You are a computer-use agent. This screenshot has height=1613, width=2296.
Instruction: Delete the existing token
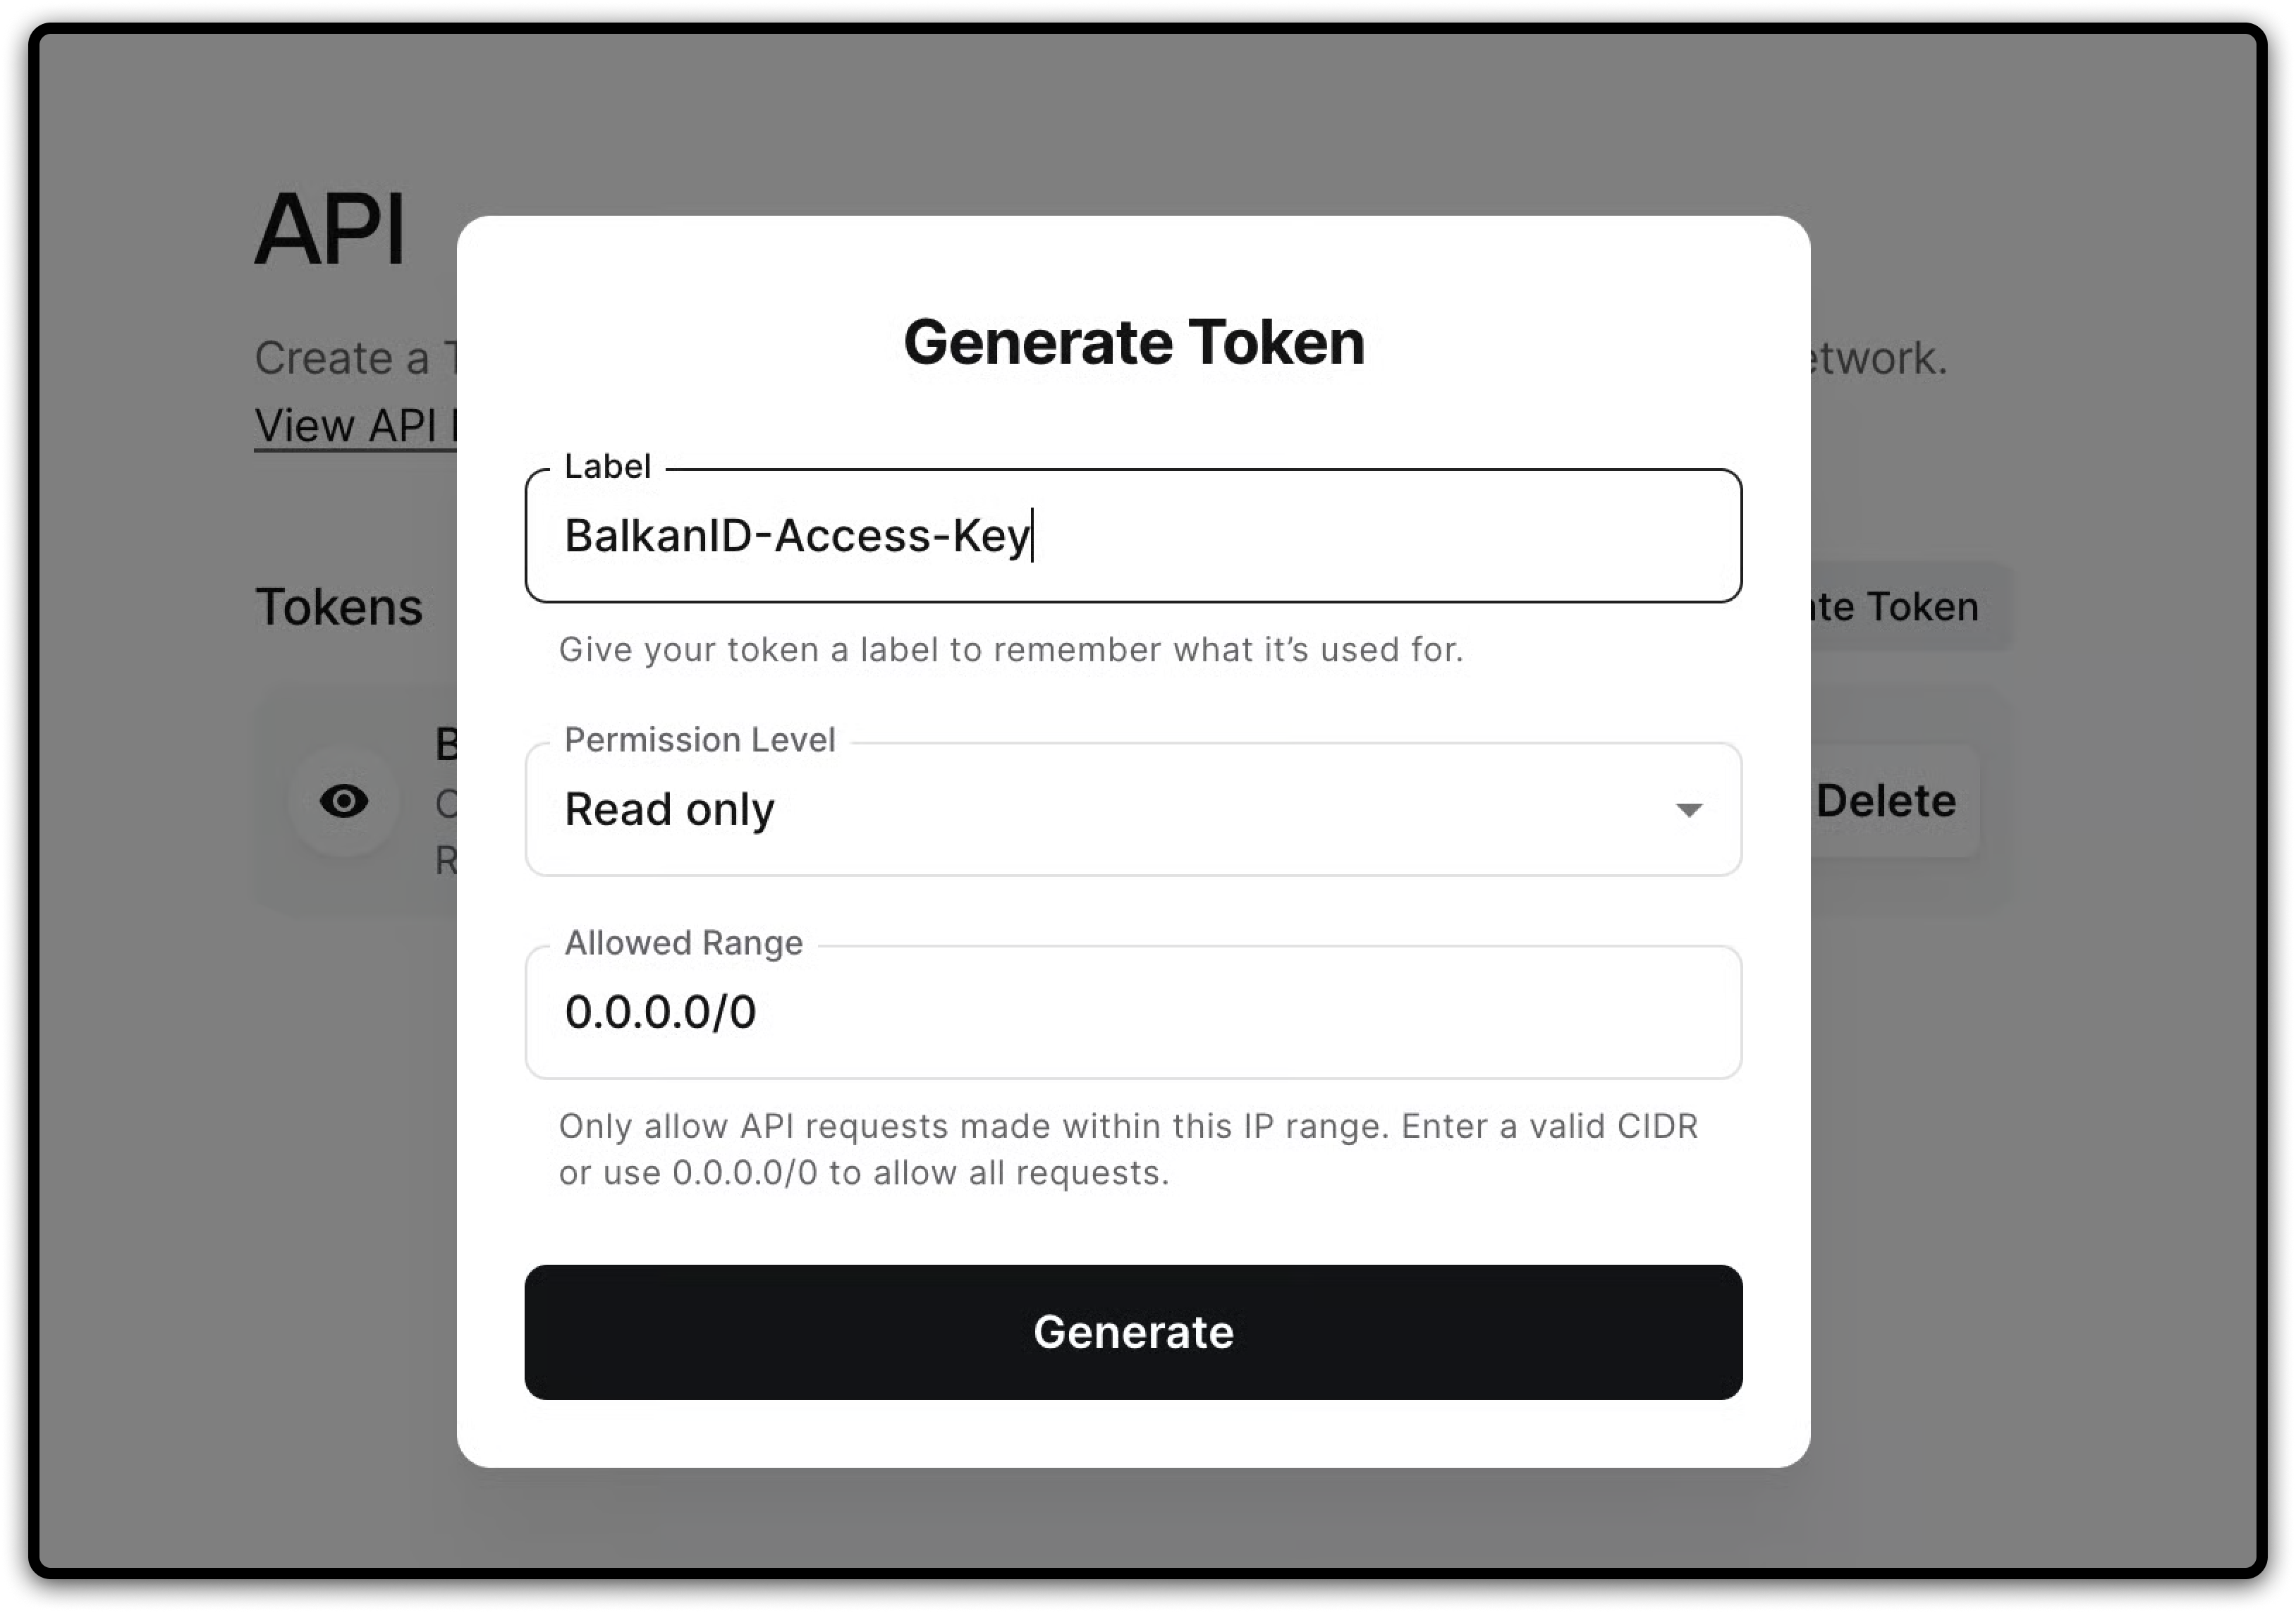1886,801
